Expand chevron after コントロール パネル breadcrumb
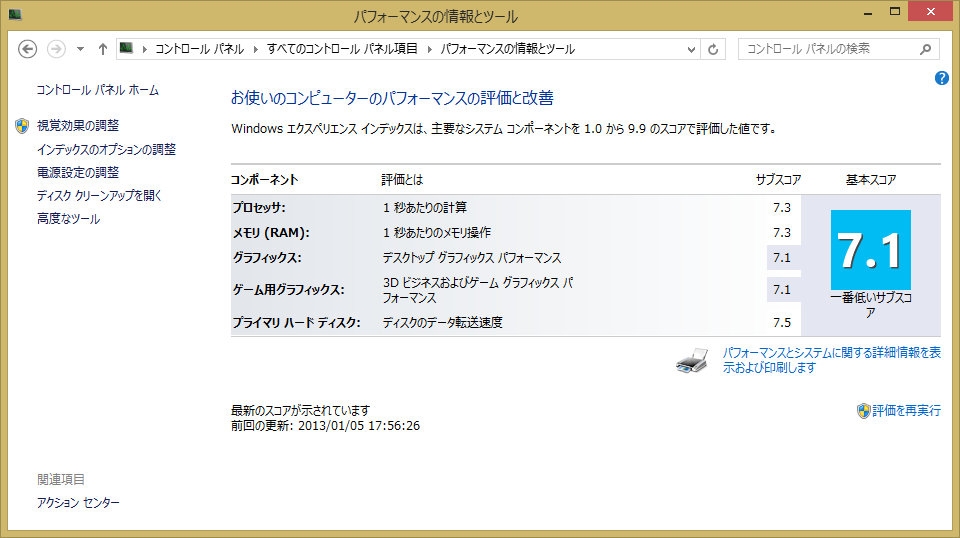The height and width of the screenshot is (538, 960). [256, 49]
